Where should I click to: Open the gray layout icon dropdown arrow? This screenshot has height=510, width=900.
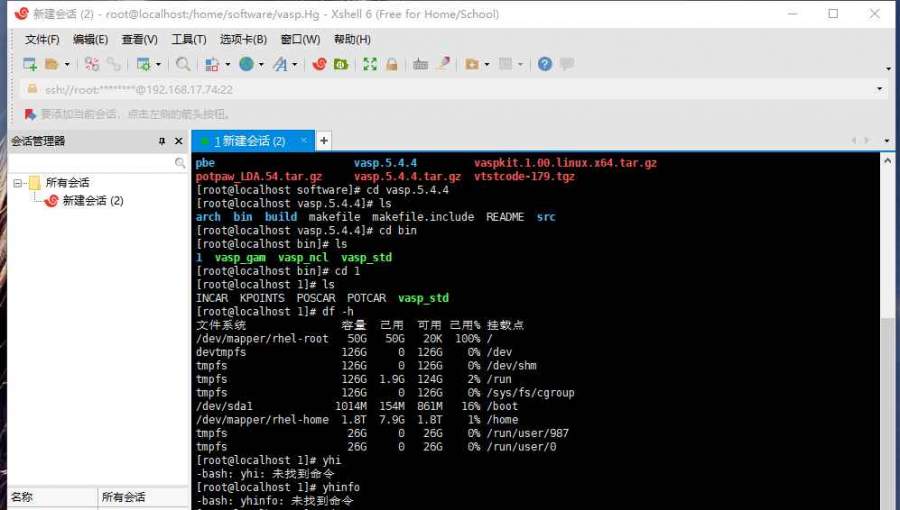click(521, 64)
